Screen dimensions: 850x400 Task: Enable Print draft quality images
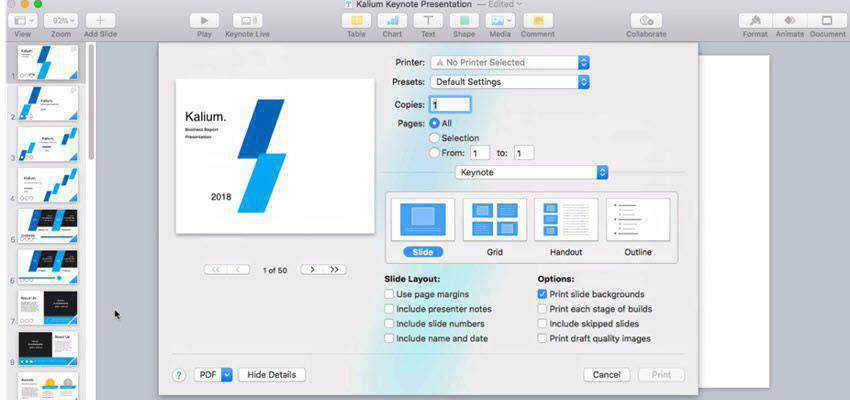[542, 338]
